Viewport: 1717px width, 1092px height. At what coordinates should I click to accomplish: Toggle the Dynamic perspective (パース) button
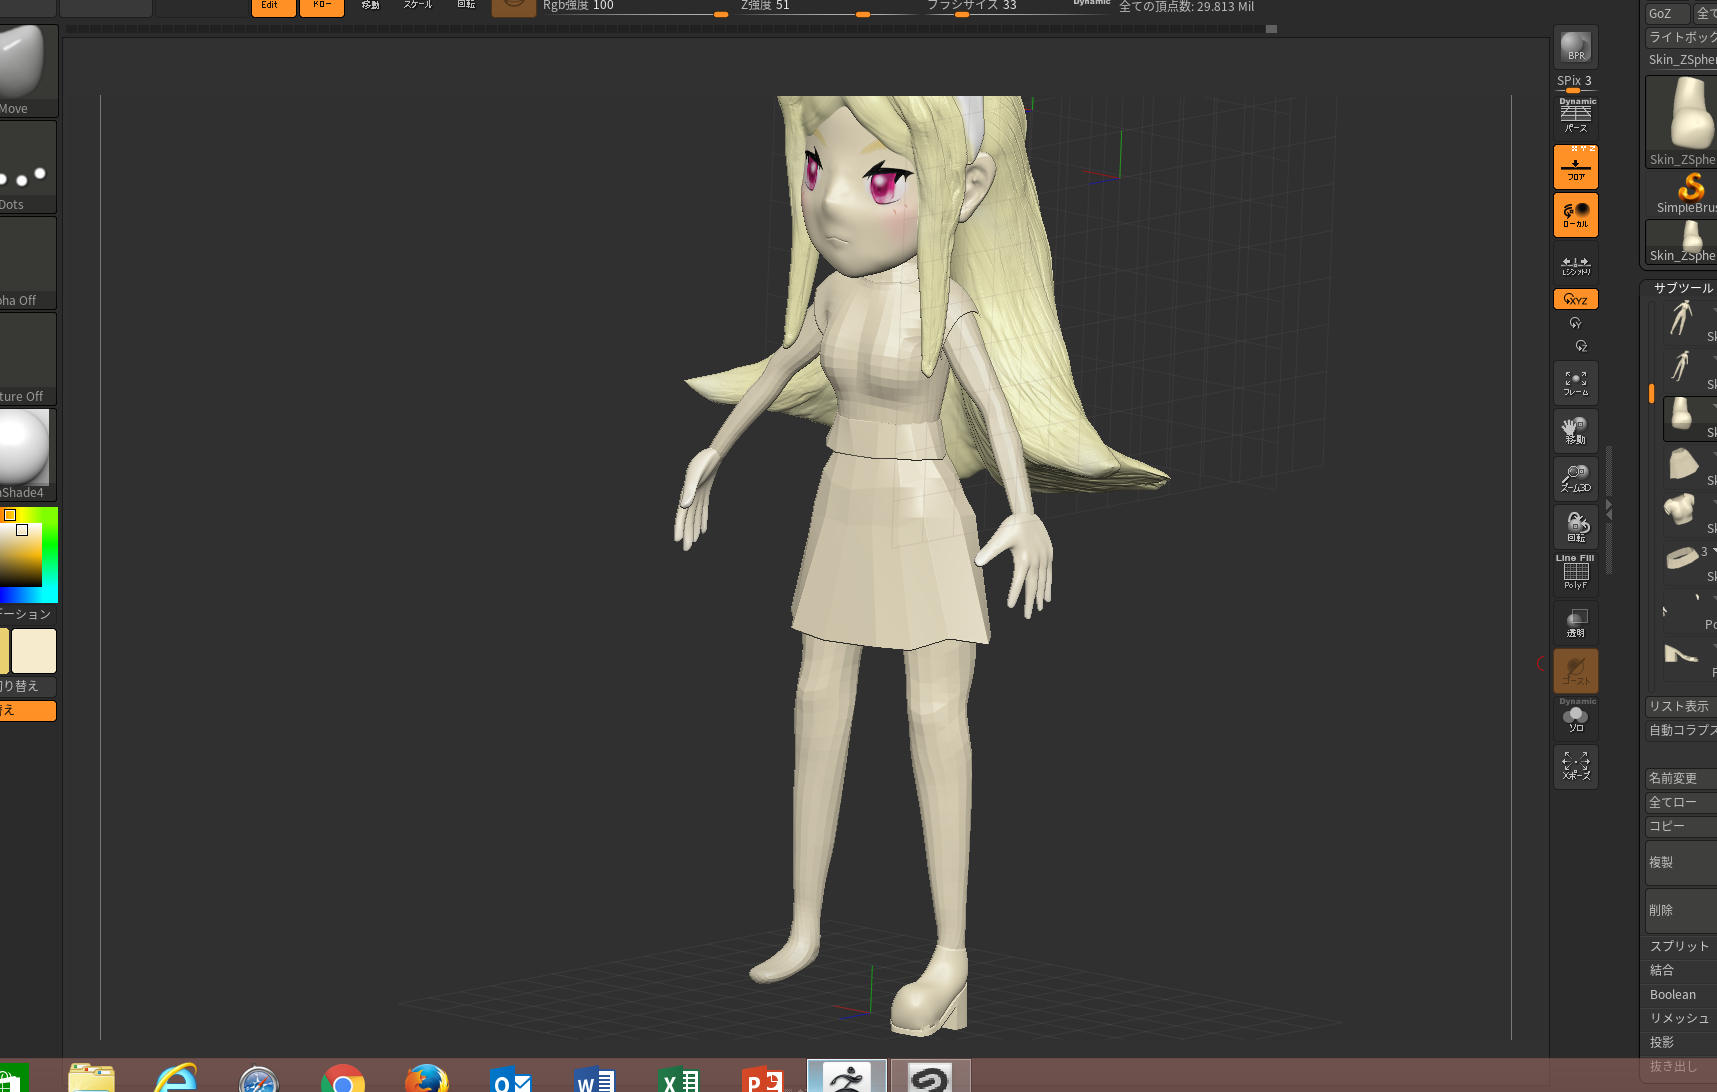click(1575, 116)
